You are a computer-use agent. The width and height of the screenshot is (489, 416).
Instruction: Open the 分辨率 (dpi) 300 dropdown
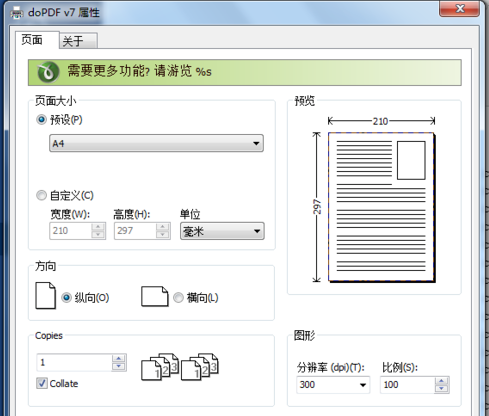coord(333,385)
